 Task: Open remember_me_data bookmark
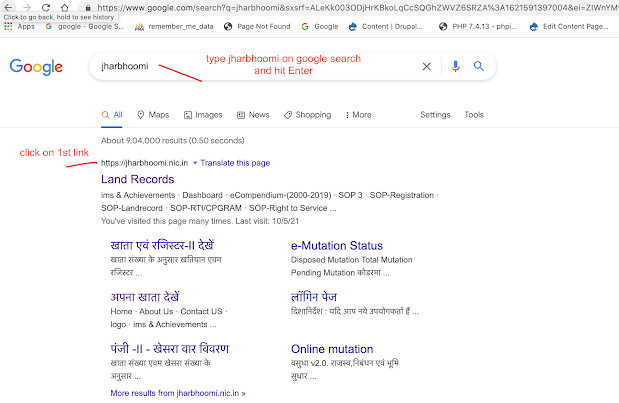(174, 26)
